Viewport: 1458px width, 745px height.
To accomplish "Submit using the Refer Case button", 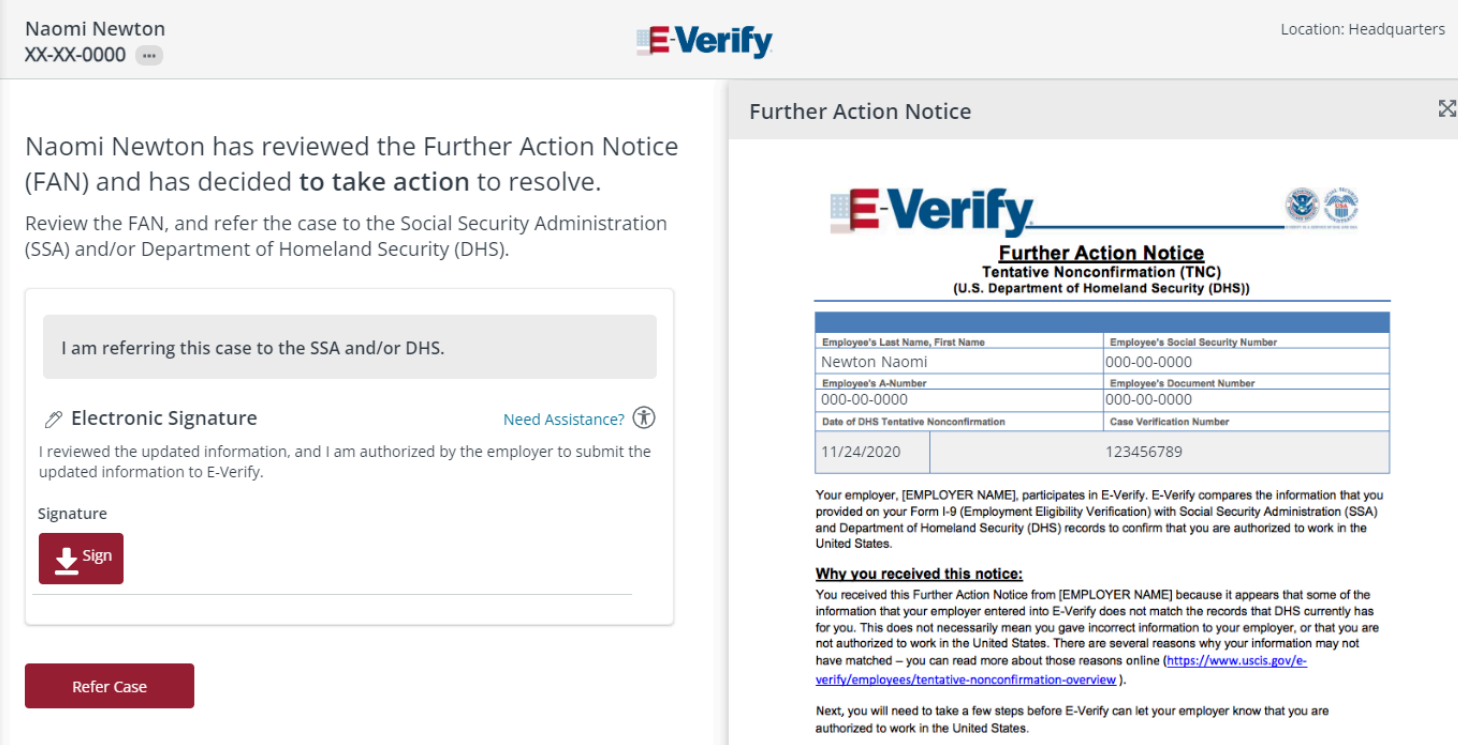I will coord(109,686).
